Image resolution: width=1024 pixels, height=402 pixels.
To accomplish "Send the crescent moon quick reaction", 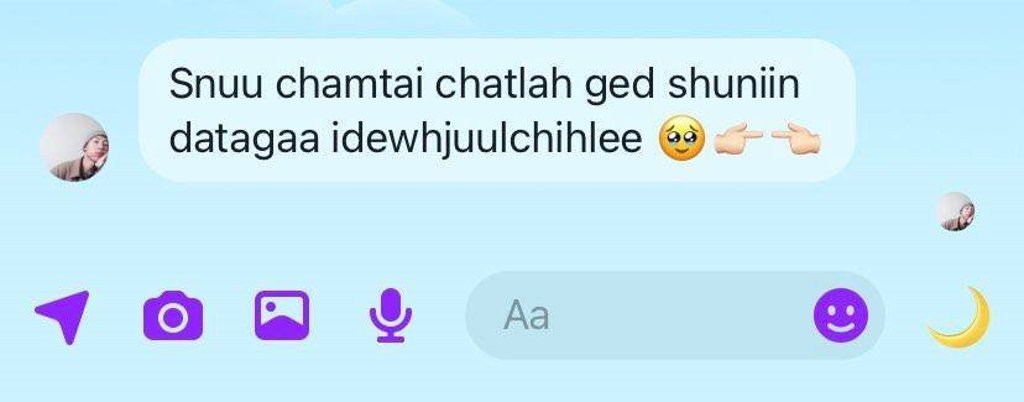I will [960, 317].
